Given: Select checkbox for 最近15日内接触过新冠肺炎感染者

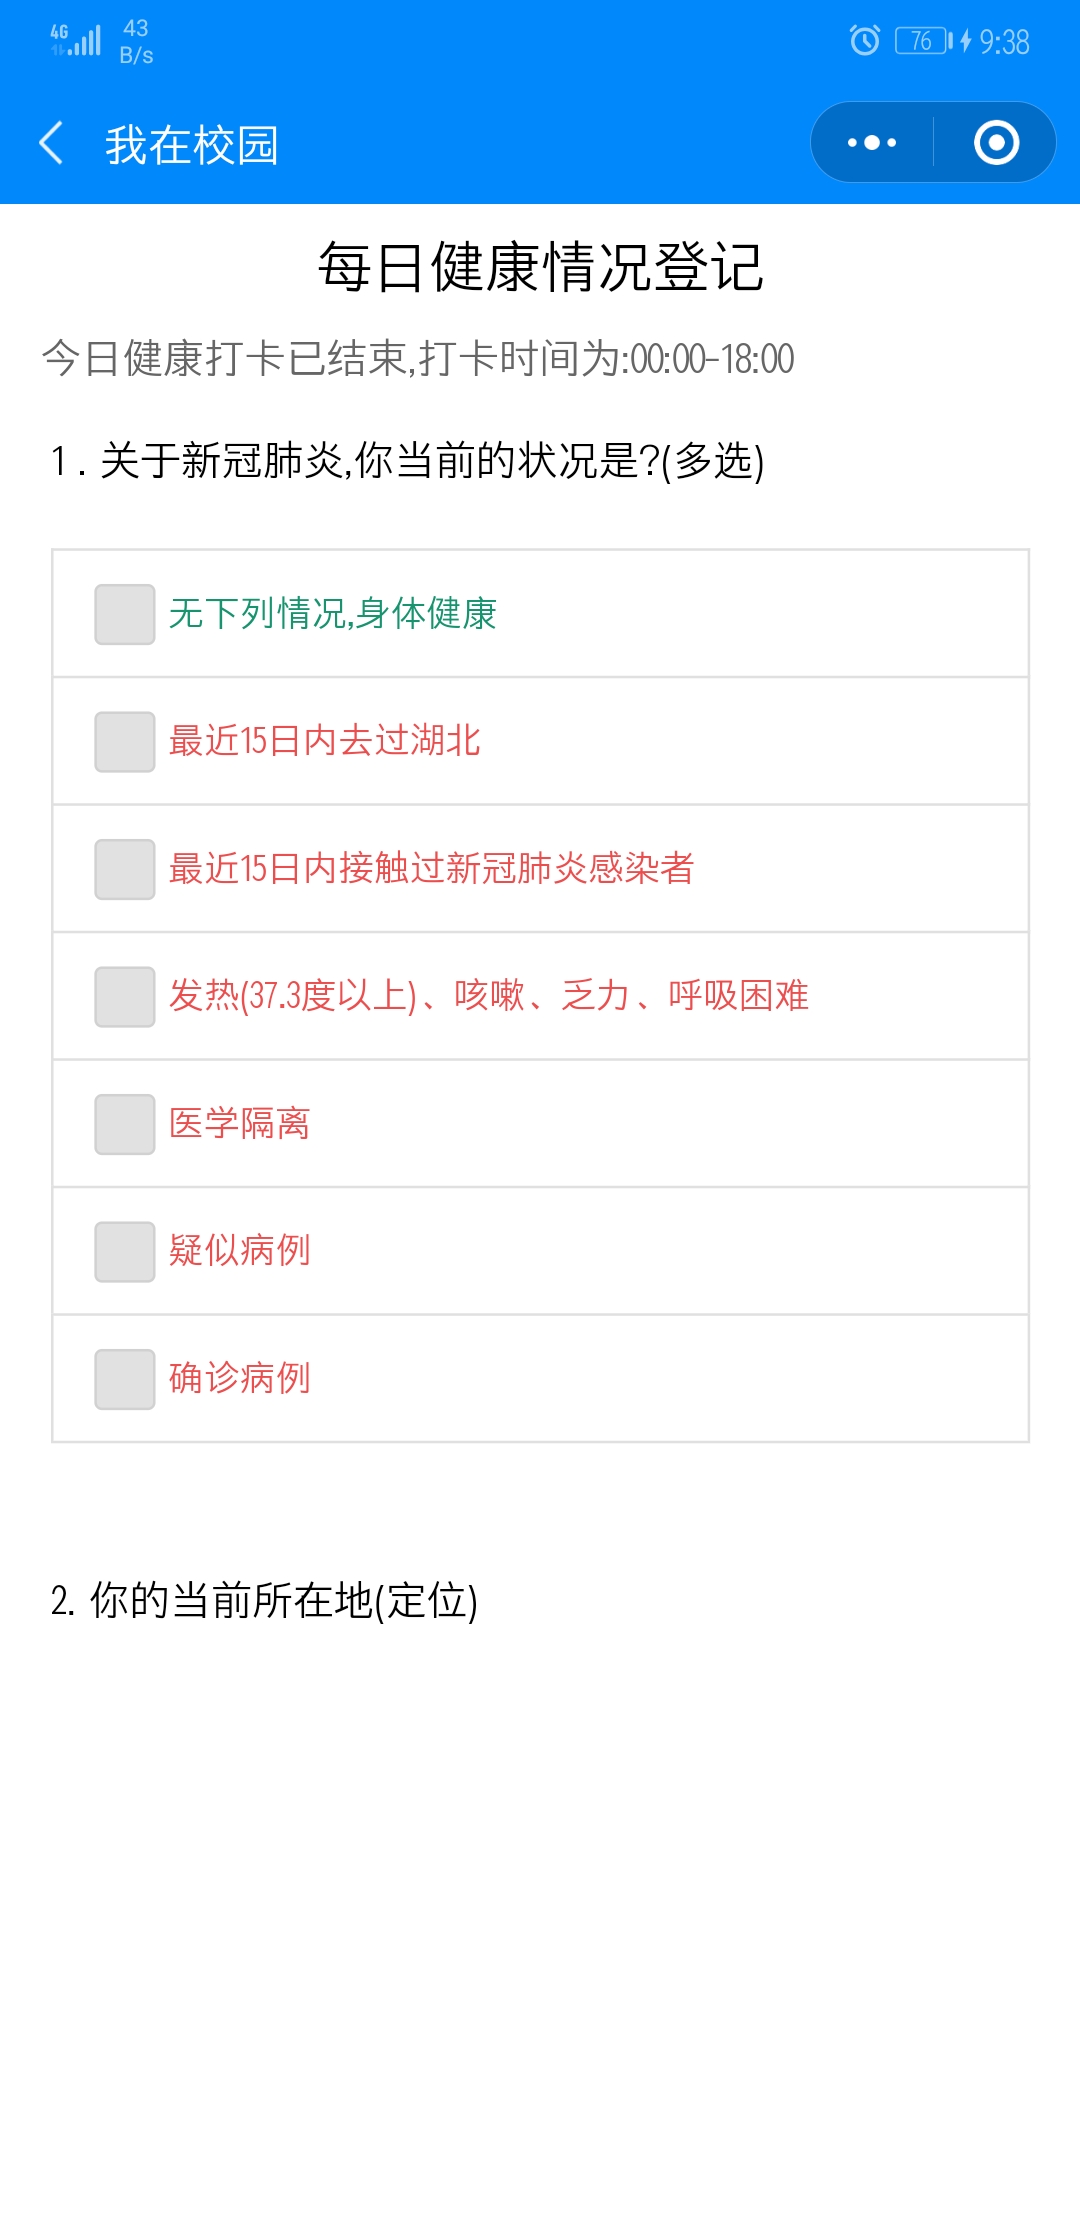Looking at the screenshot, I should point(125,869).
